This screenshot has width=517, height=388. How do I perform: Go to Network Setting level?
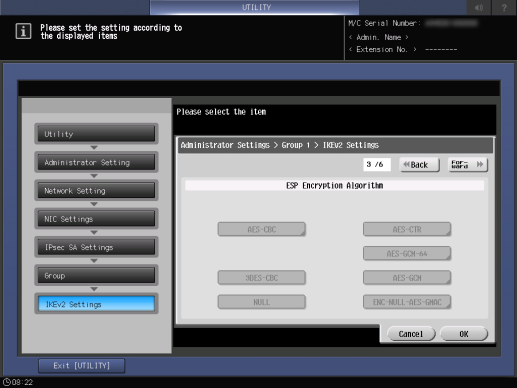(x=96, y=190)
